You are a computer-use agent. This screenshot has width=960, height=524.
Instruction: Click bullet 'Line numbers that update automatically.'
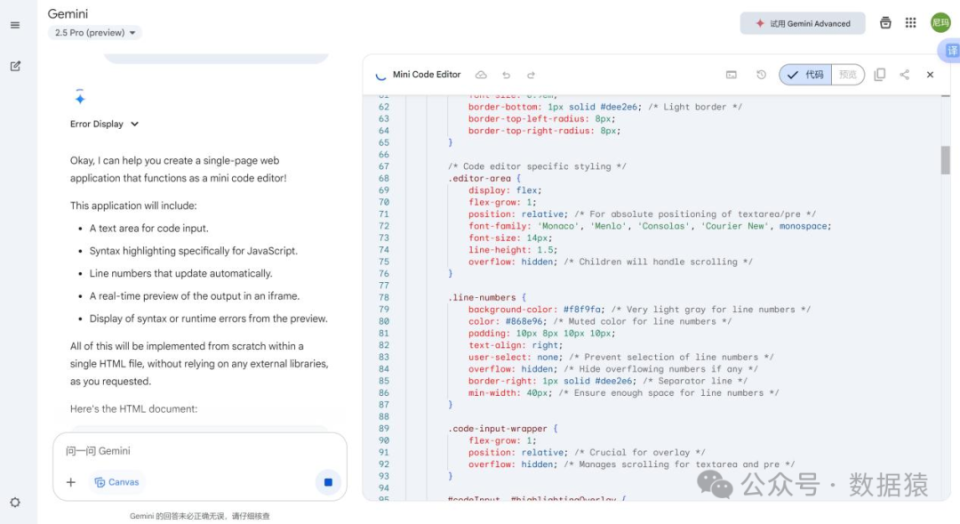(x=181, y=273)
